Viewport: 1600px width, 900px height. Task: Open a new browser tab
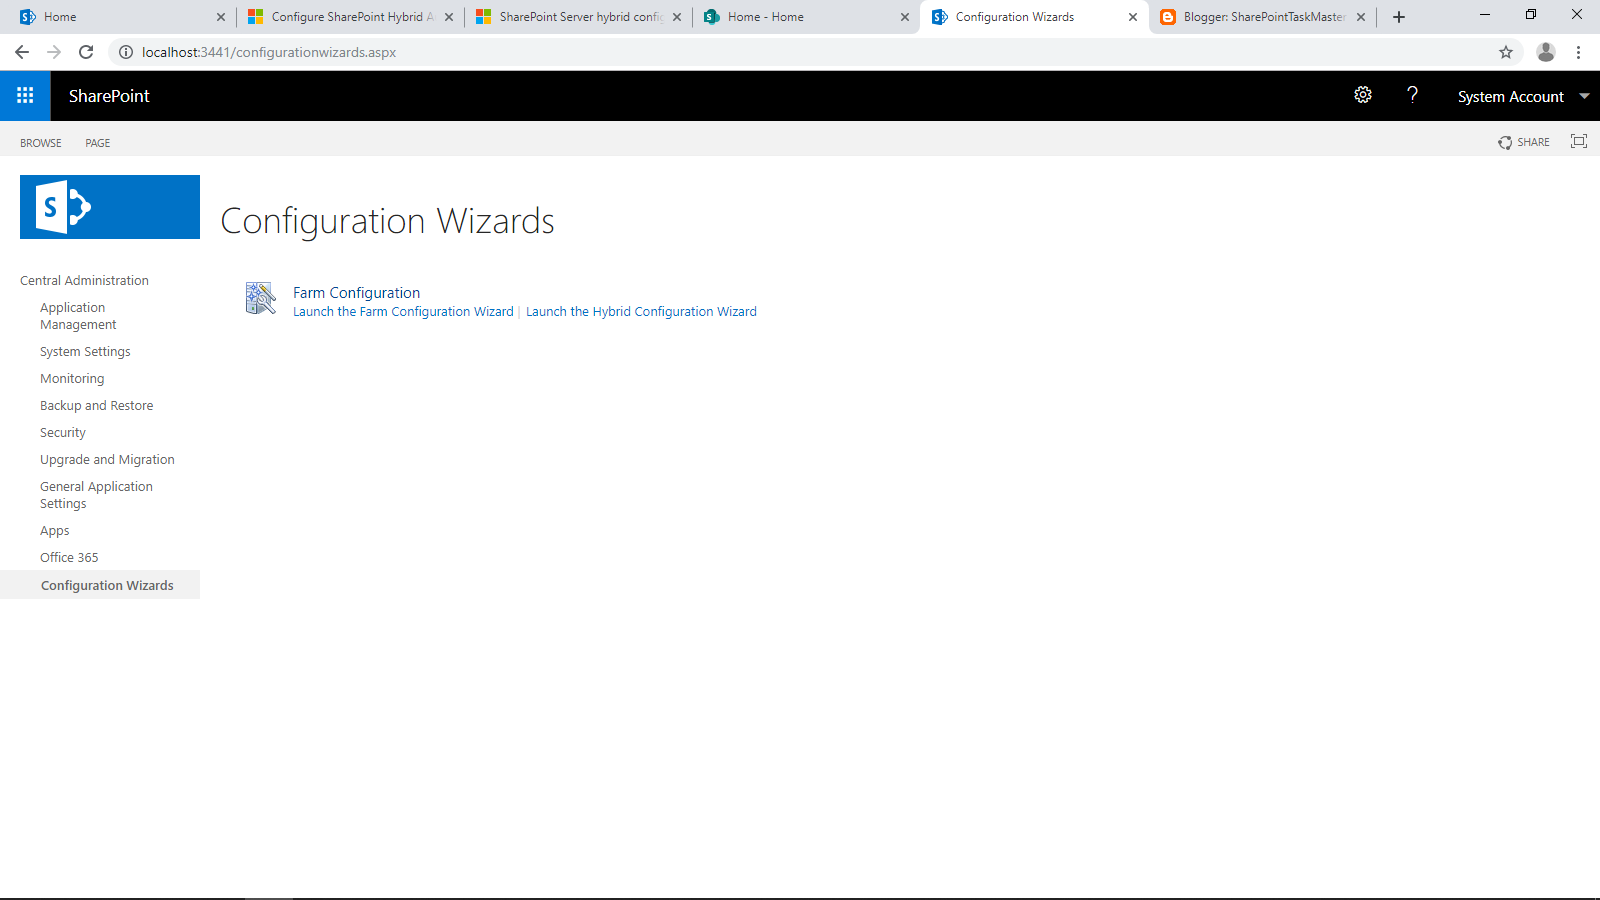point(1399,17)
